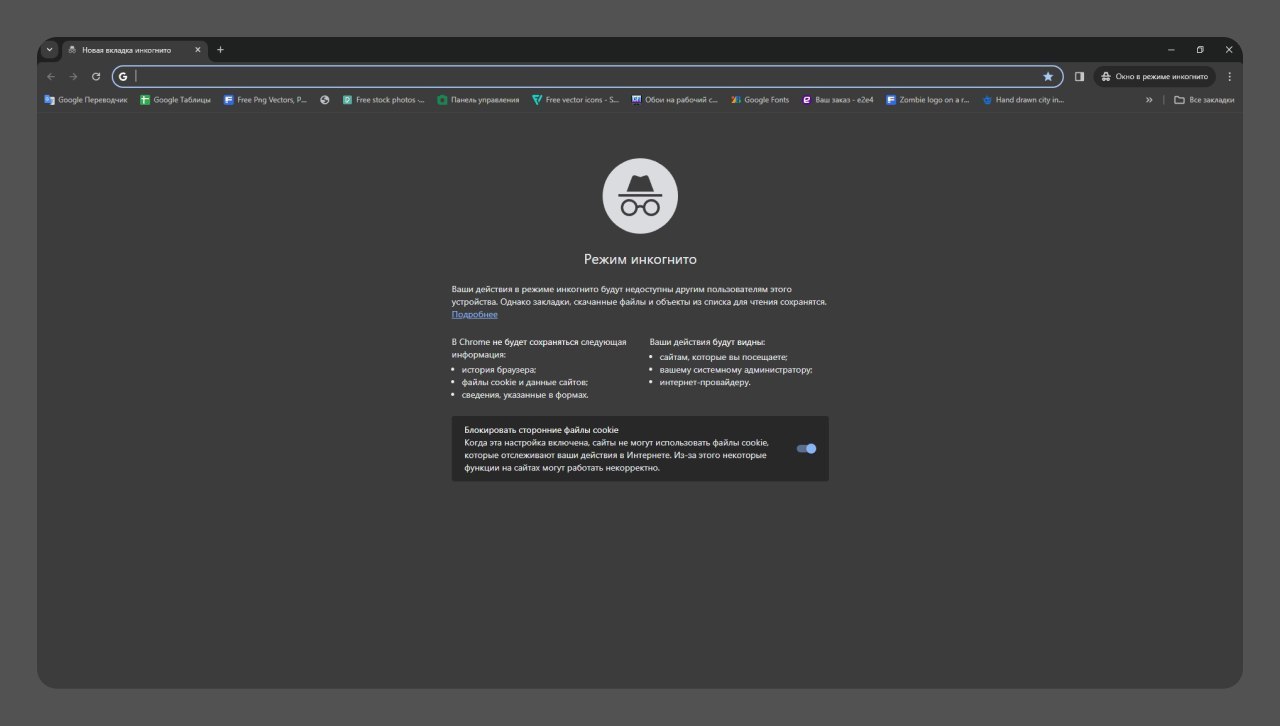Open the side panel
Viewport: 1280px width, 726px height.
coord(1079,76)
